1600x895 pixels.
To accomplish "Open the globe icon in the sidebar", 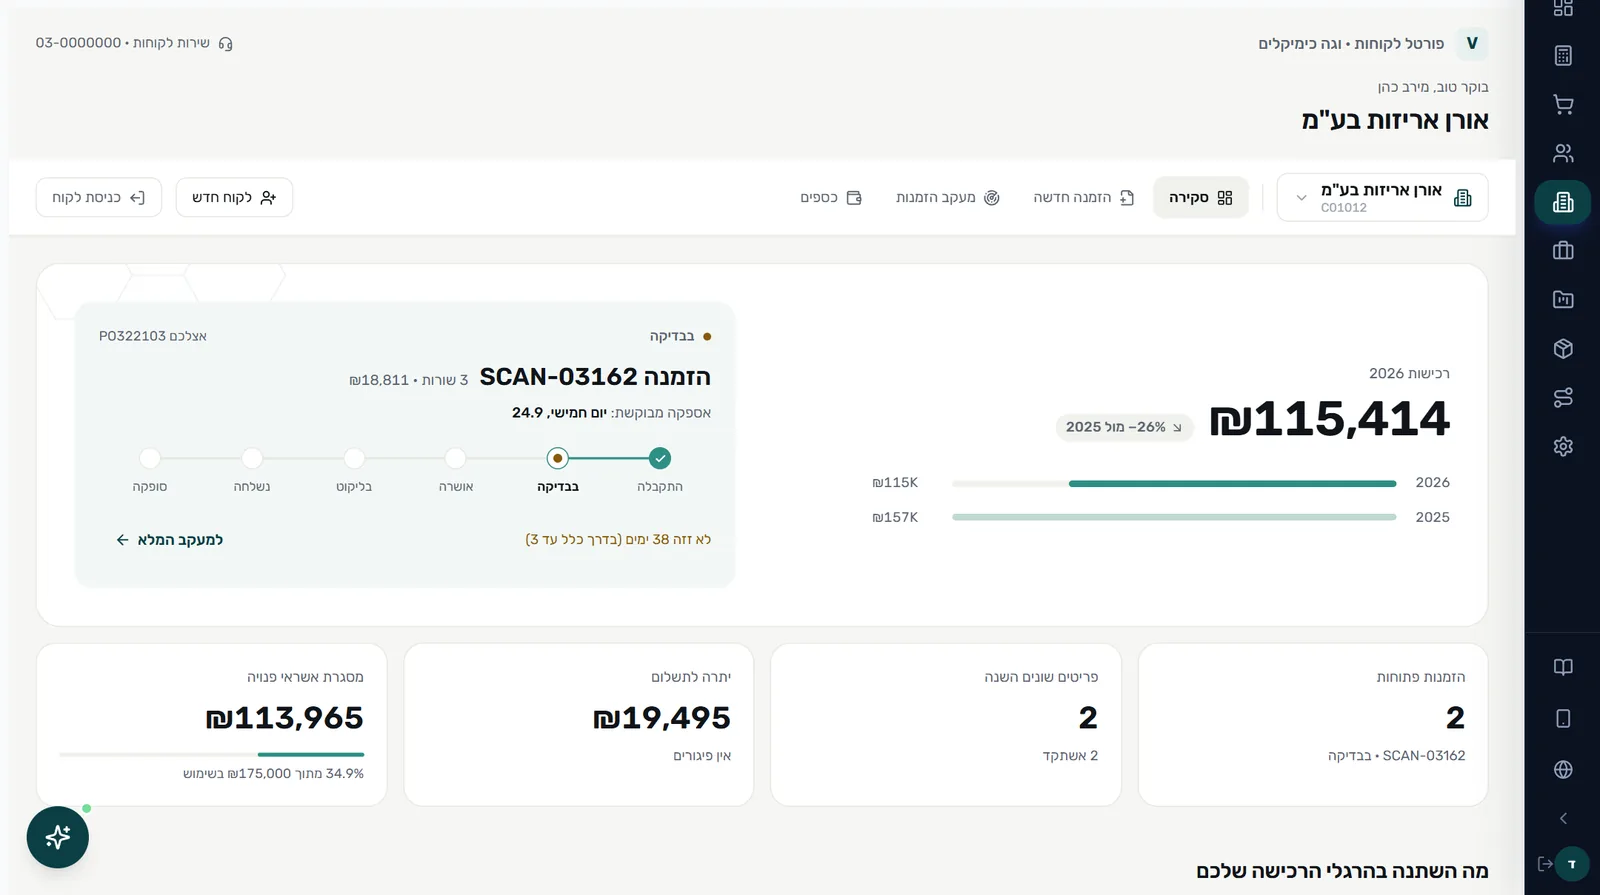I will tap(1563, 769).
